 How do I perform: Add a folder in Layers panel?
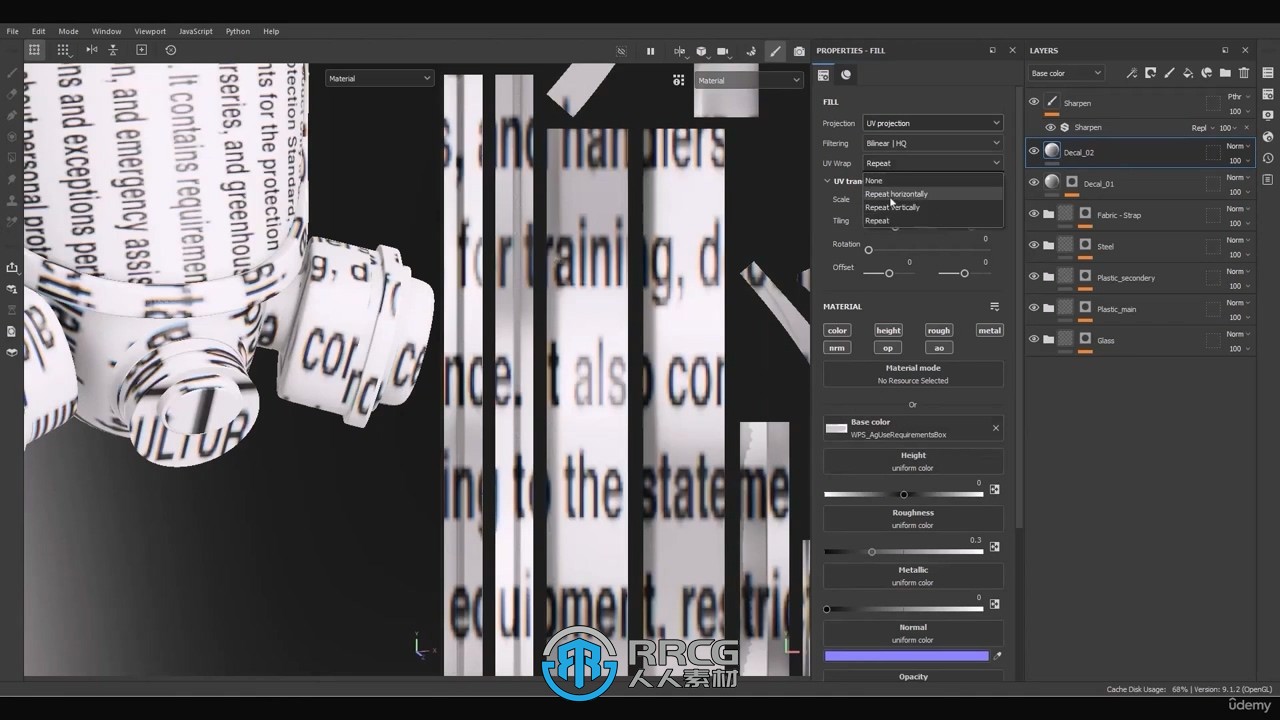(1225, 73)
